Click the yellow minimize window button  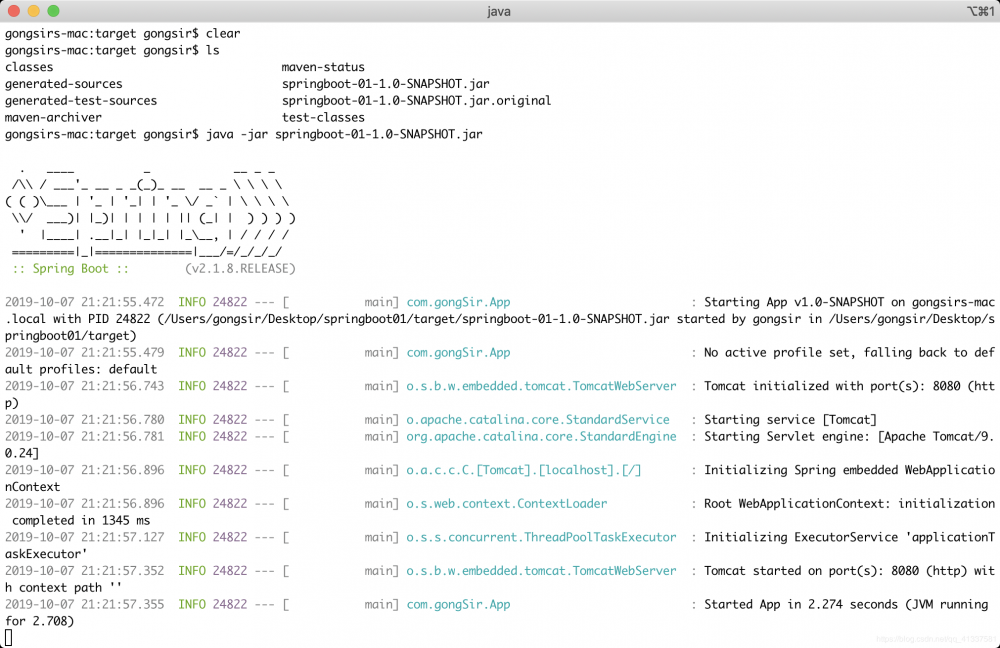(x=34, y=11)
